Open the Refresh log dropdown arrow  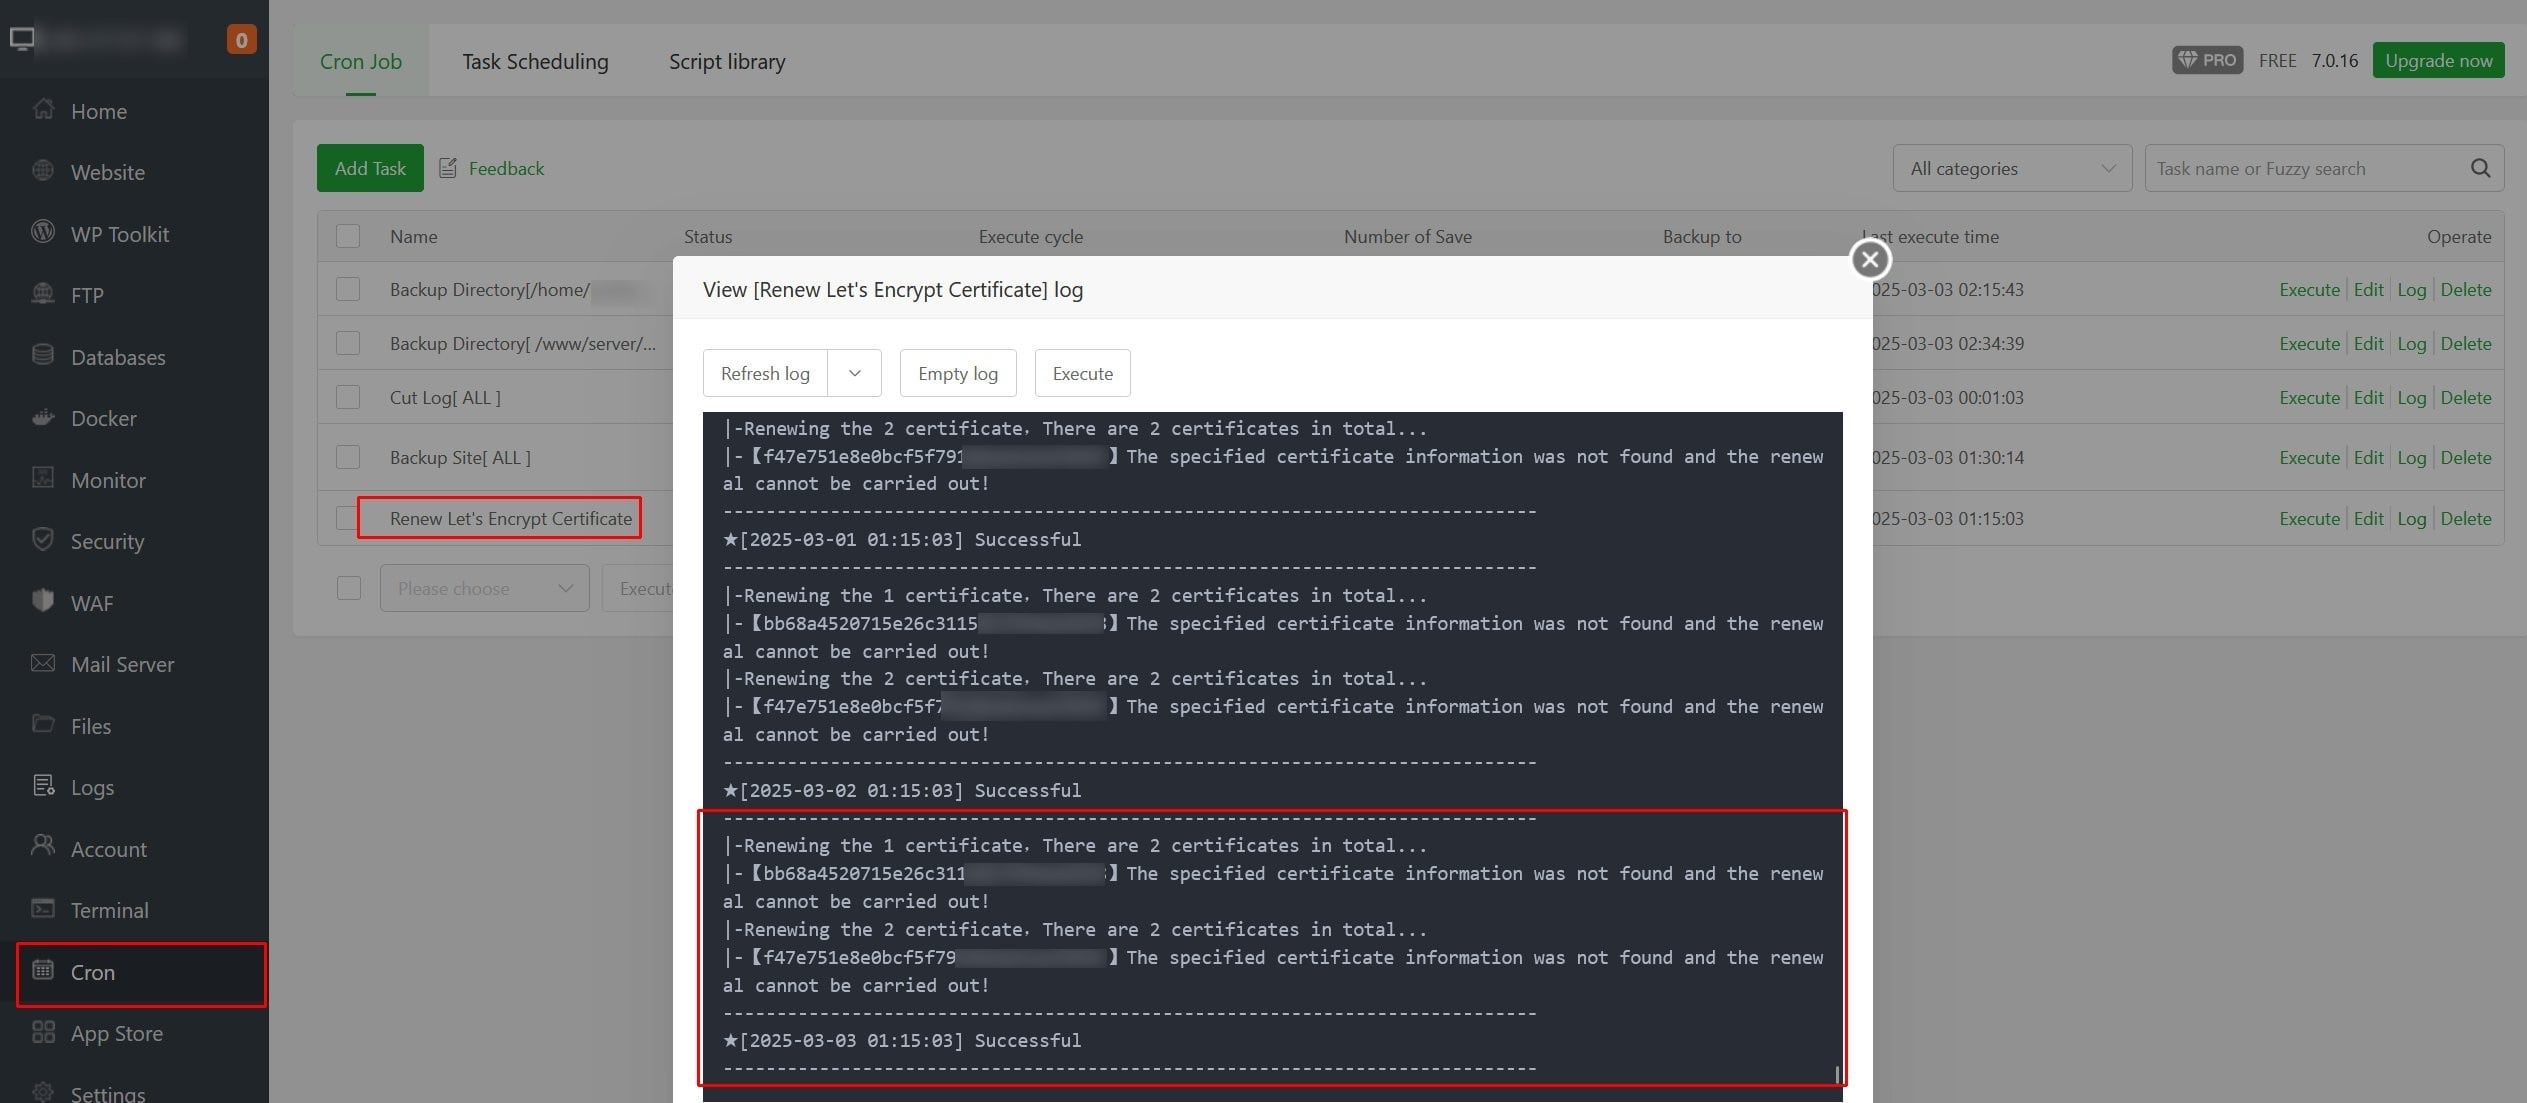tap(854, 373)
